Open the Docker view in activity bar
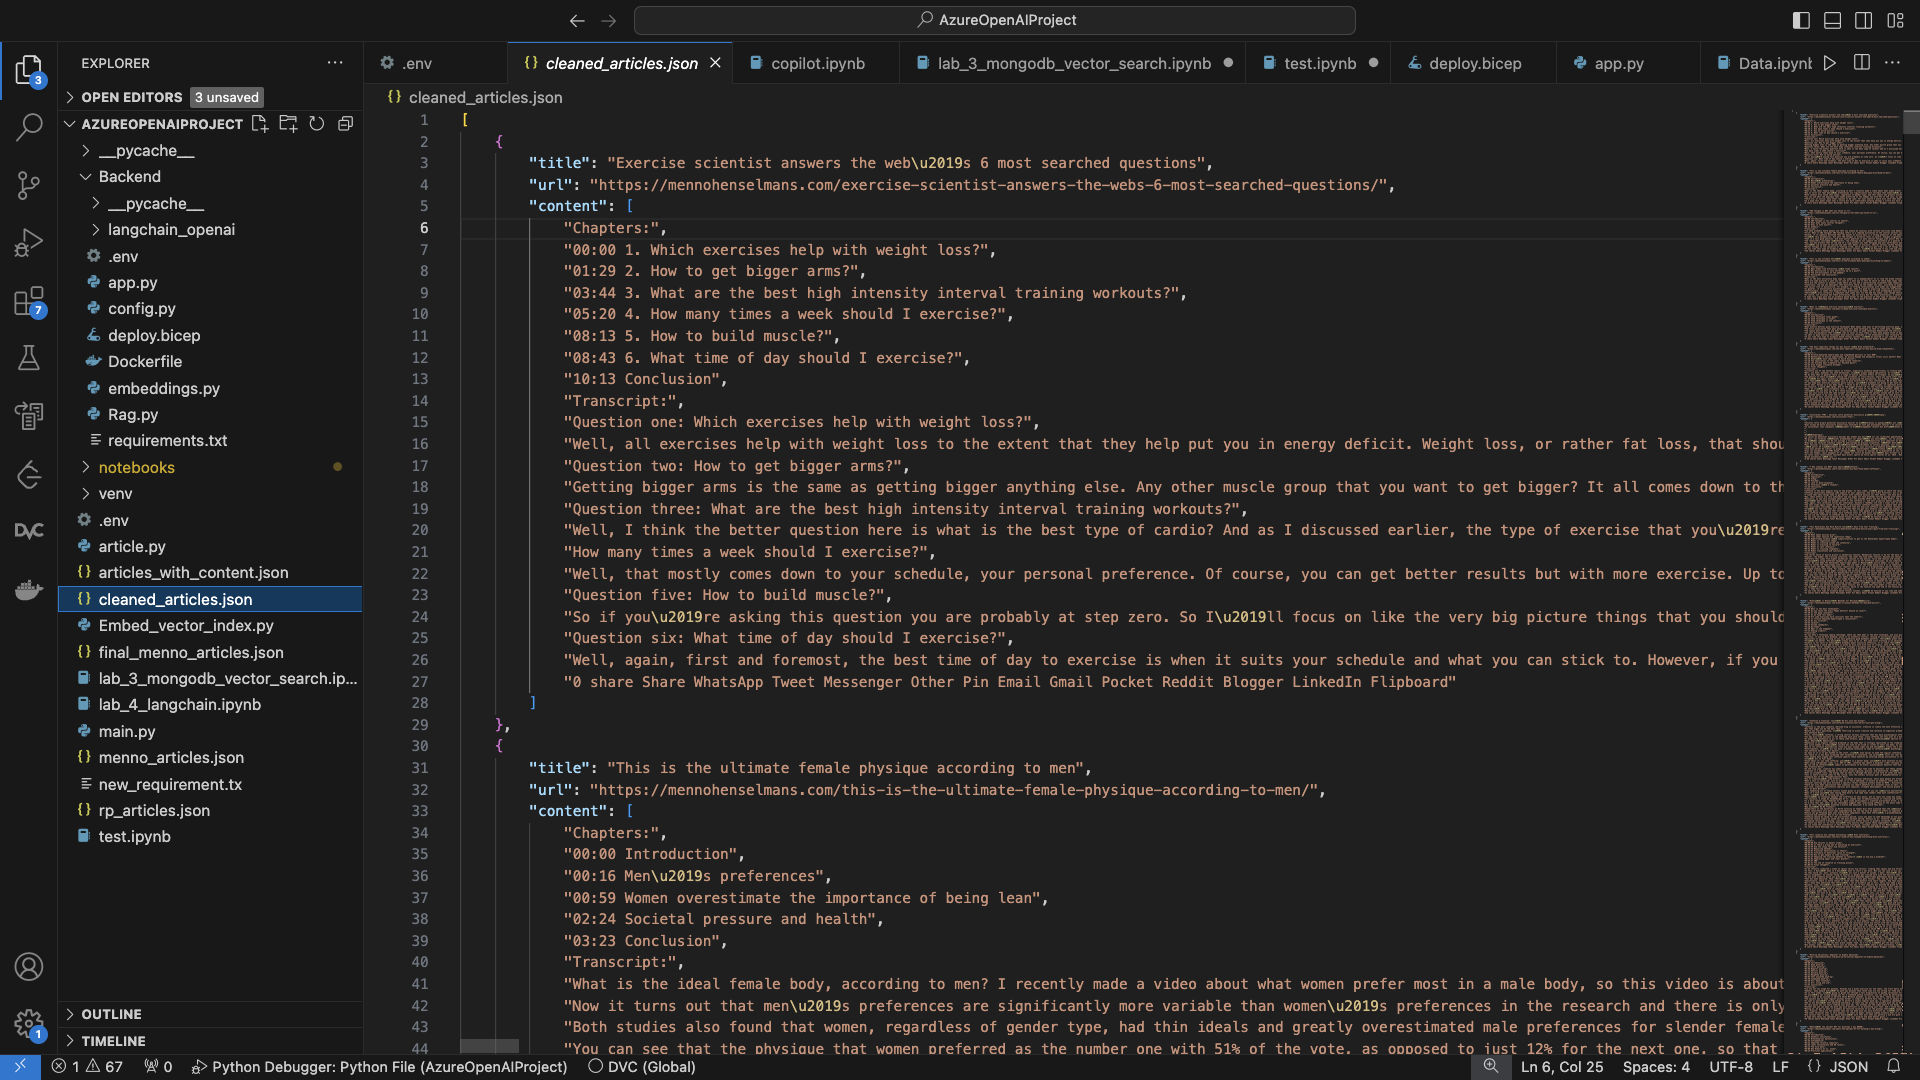 pyautogui.click(x=29, y=590)
